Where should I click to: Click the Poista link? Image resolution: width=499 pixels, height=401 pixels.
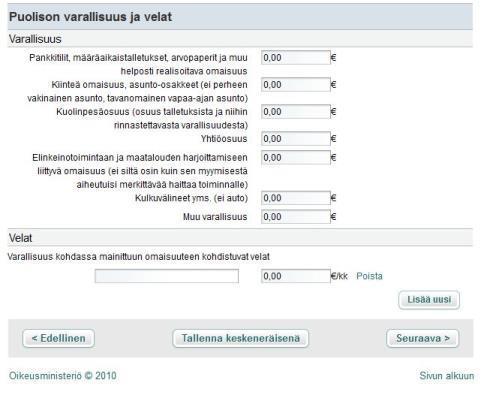click(369, 276)
